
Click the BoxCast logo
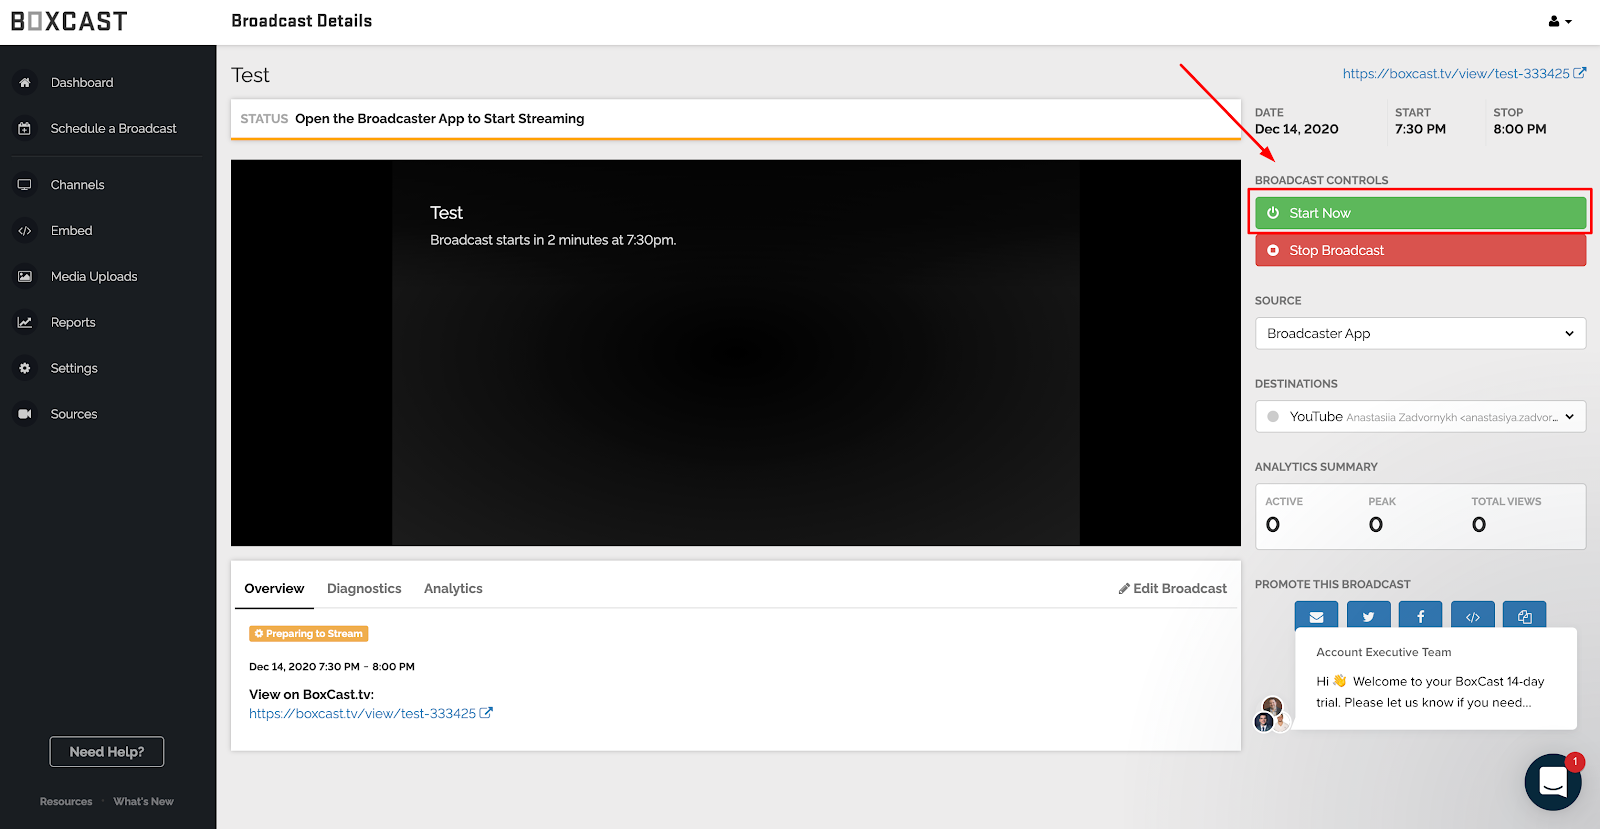pyautogui.click(x=69, y=21)
